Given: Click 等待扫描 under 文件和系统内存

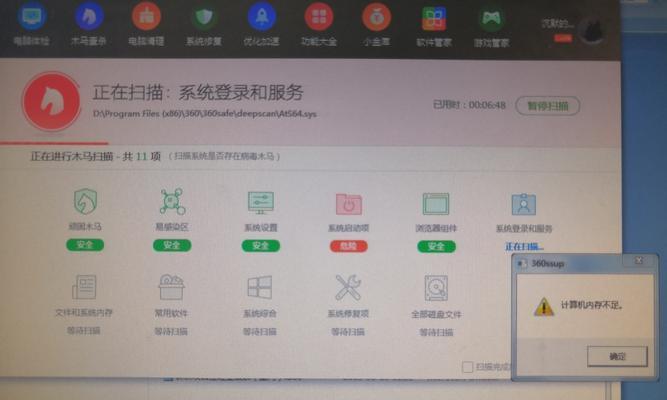Looking at the screenshot, I should point(83,331).
